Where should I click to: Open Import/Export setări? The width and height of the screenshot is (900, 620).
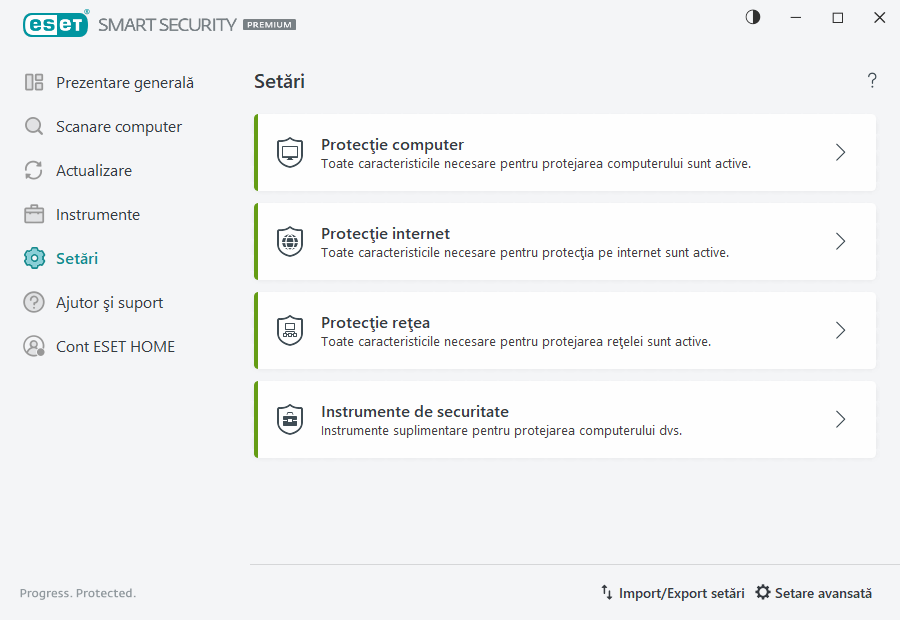pyautogui.click(x=672, y=592)
